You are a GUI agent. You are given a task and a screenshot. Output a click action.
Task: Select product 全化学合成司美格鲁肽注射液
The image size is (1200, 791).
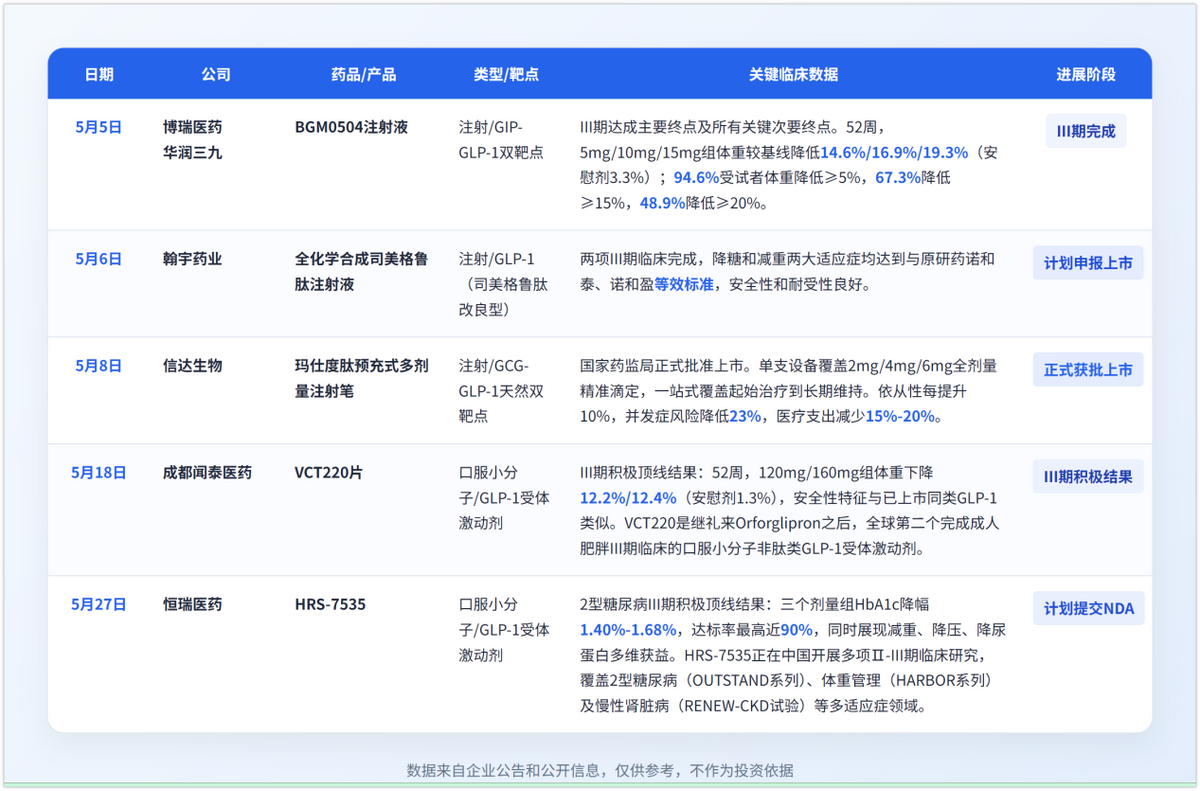point(361,271)
